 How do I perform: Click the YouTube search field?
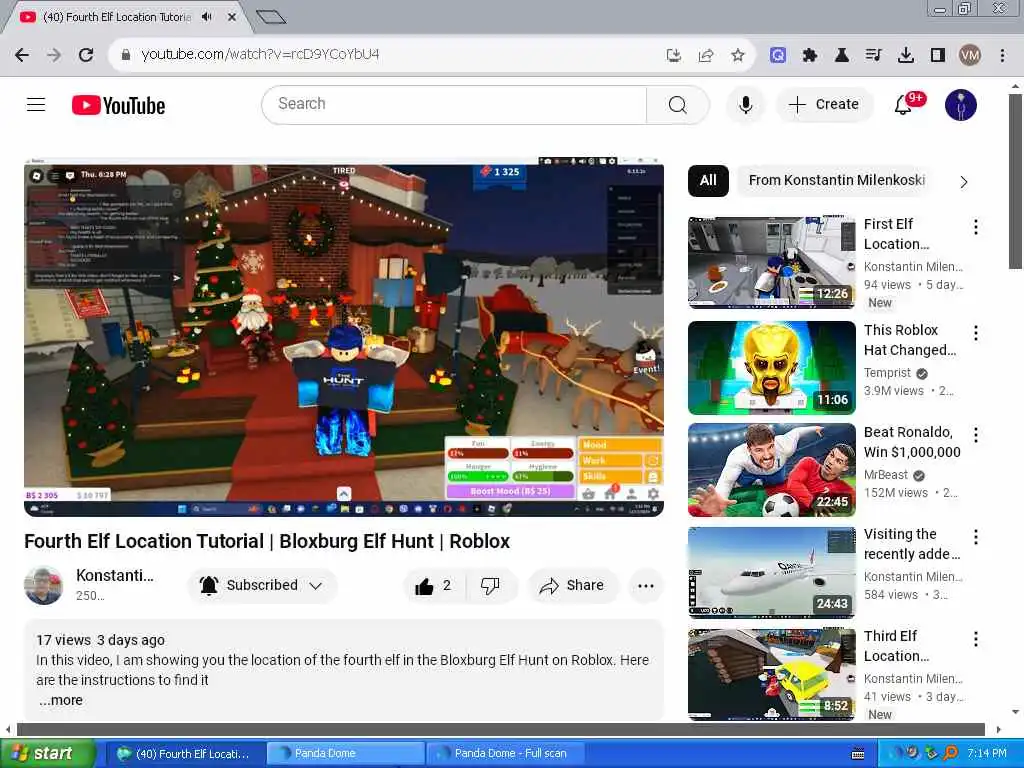coord(454,104)
